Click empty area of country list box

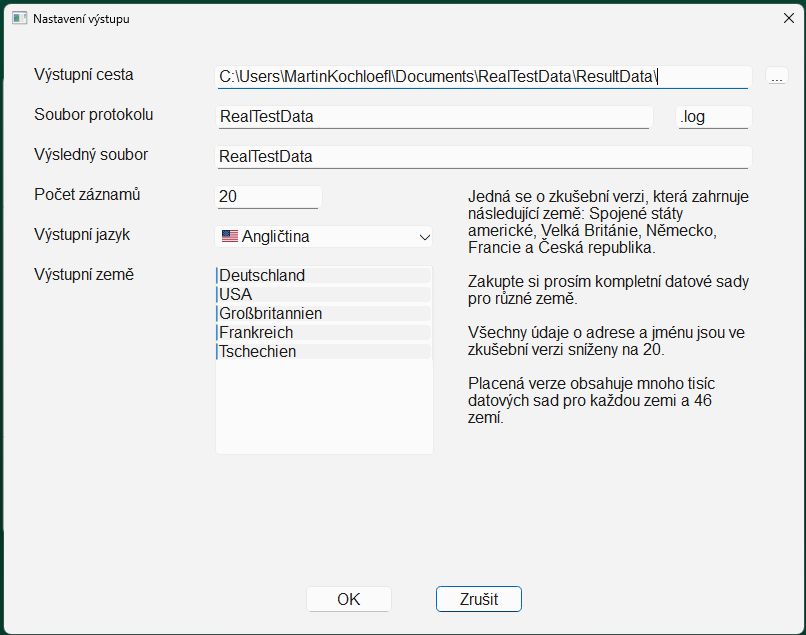click(x=324, y=406)
